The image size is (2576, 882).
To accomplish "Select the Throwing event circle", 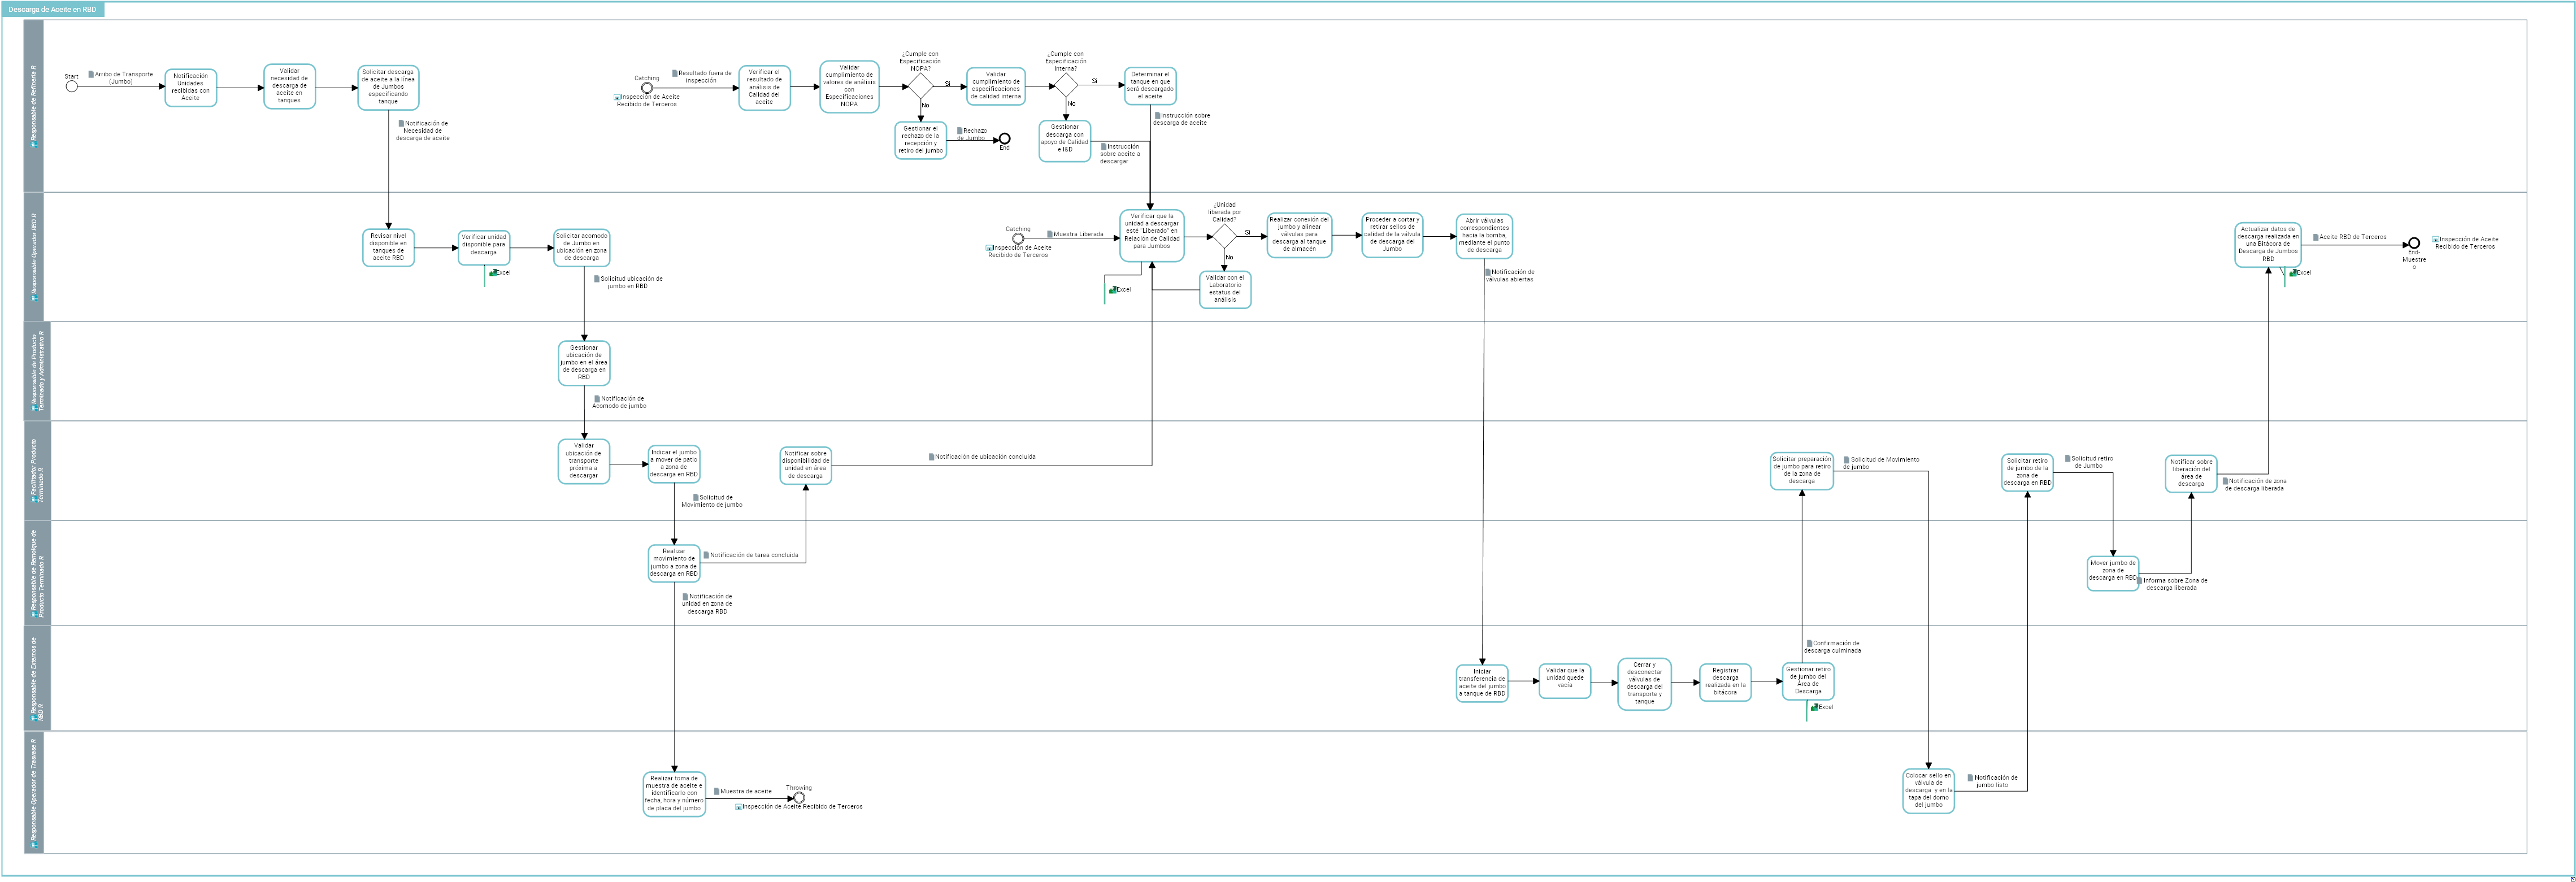I will (x=798, y=798).
